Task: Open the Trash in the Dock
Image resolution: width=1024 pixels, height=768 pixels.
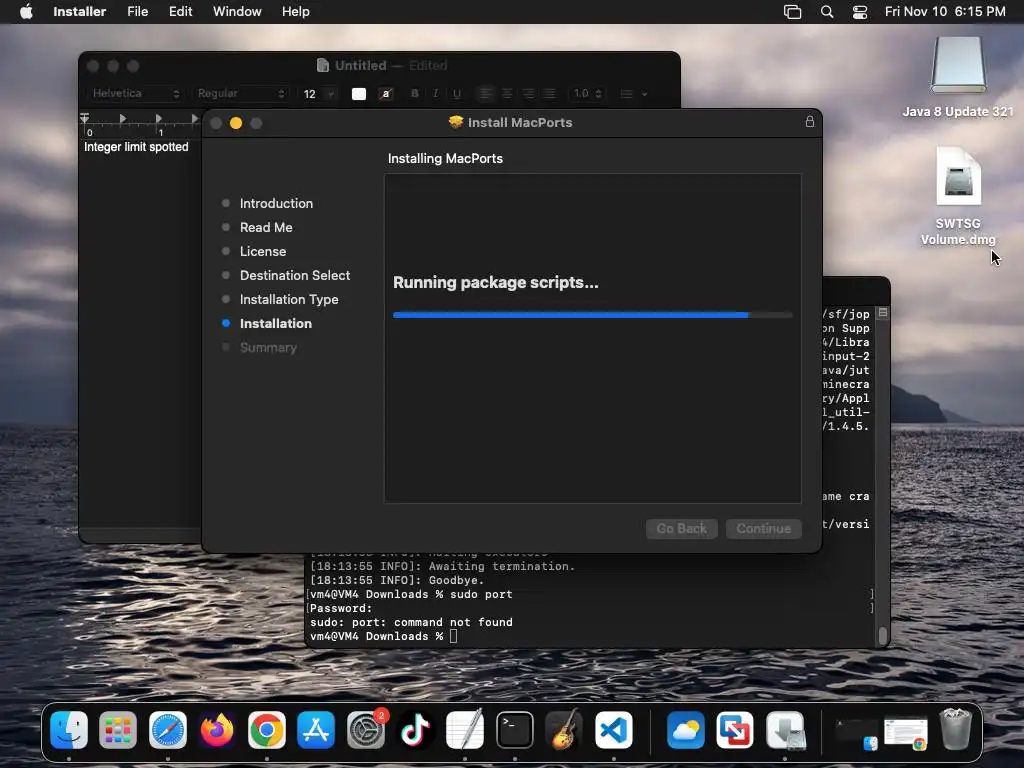Action: (955, 730)
